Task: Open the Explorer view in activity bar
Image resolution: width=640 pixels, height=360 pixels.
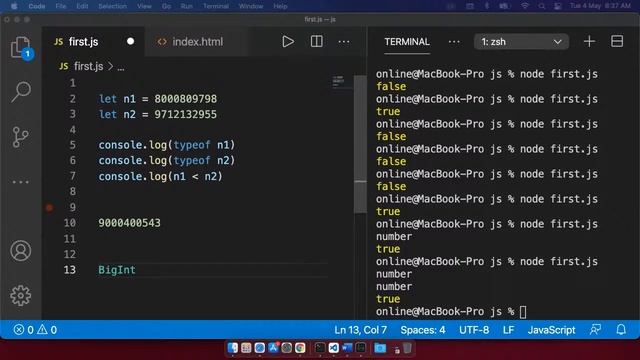Action: pos(20,47)
